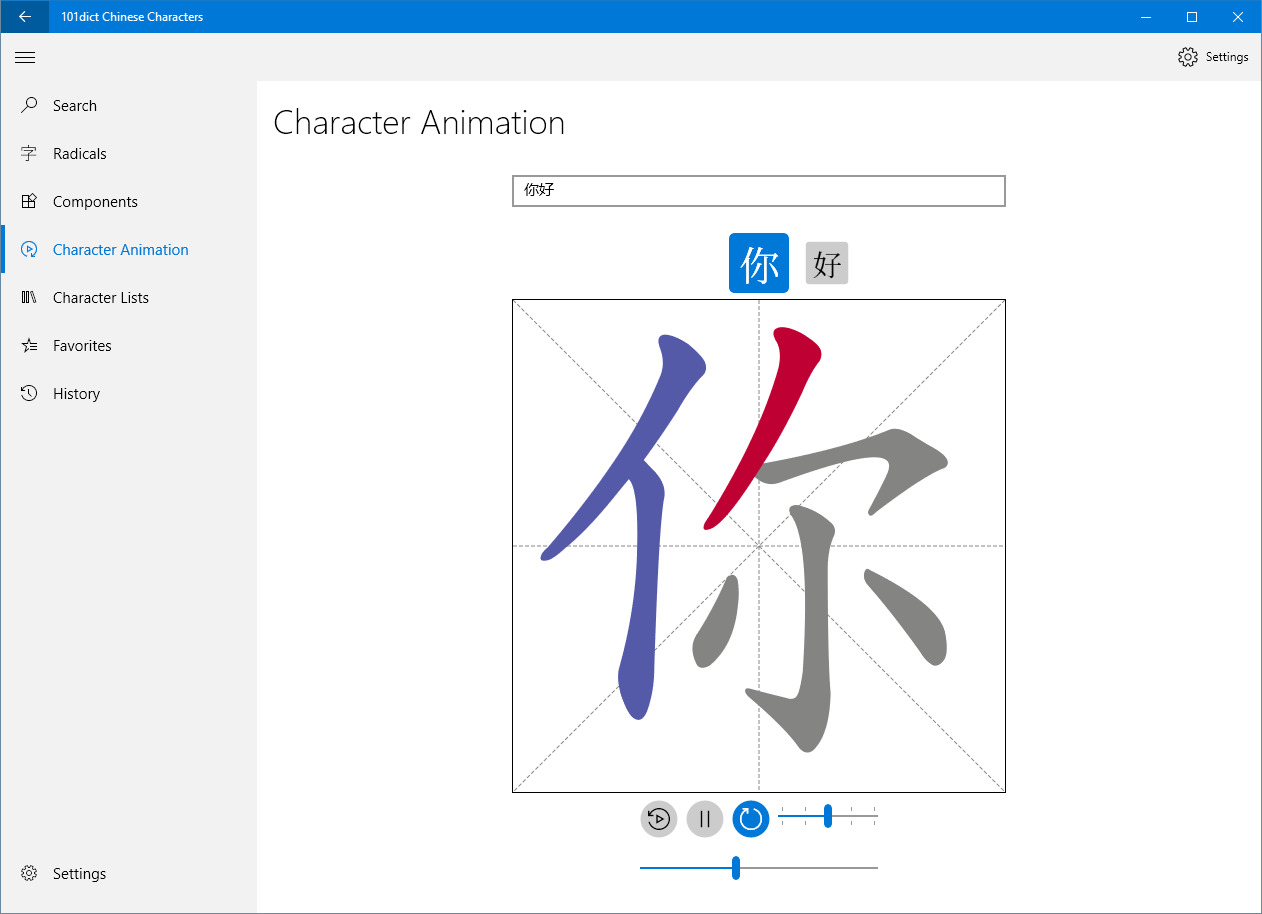Click the animation progress slider handle

(736, 868)
